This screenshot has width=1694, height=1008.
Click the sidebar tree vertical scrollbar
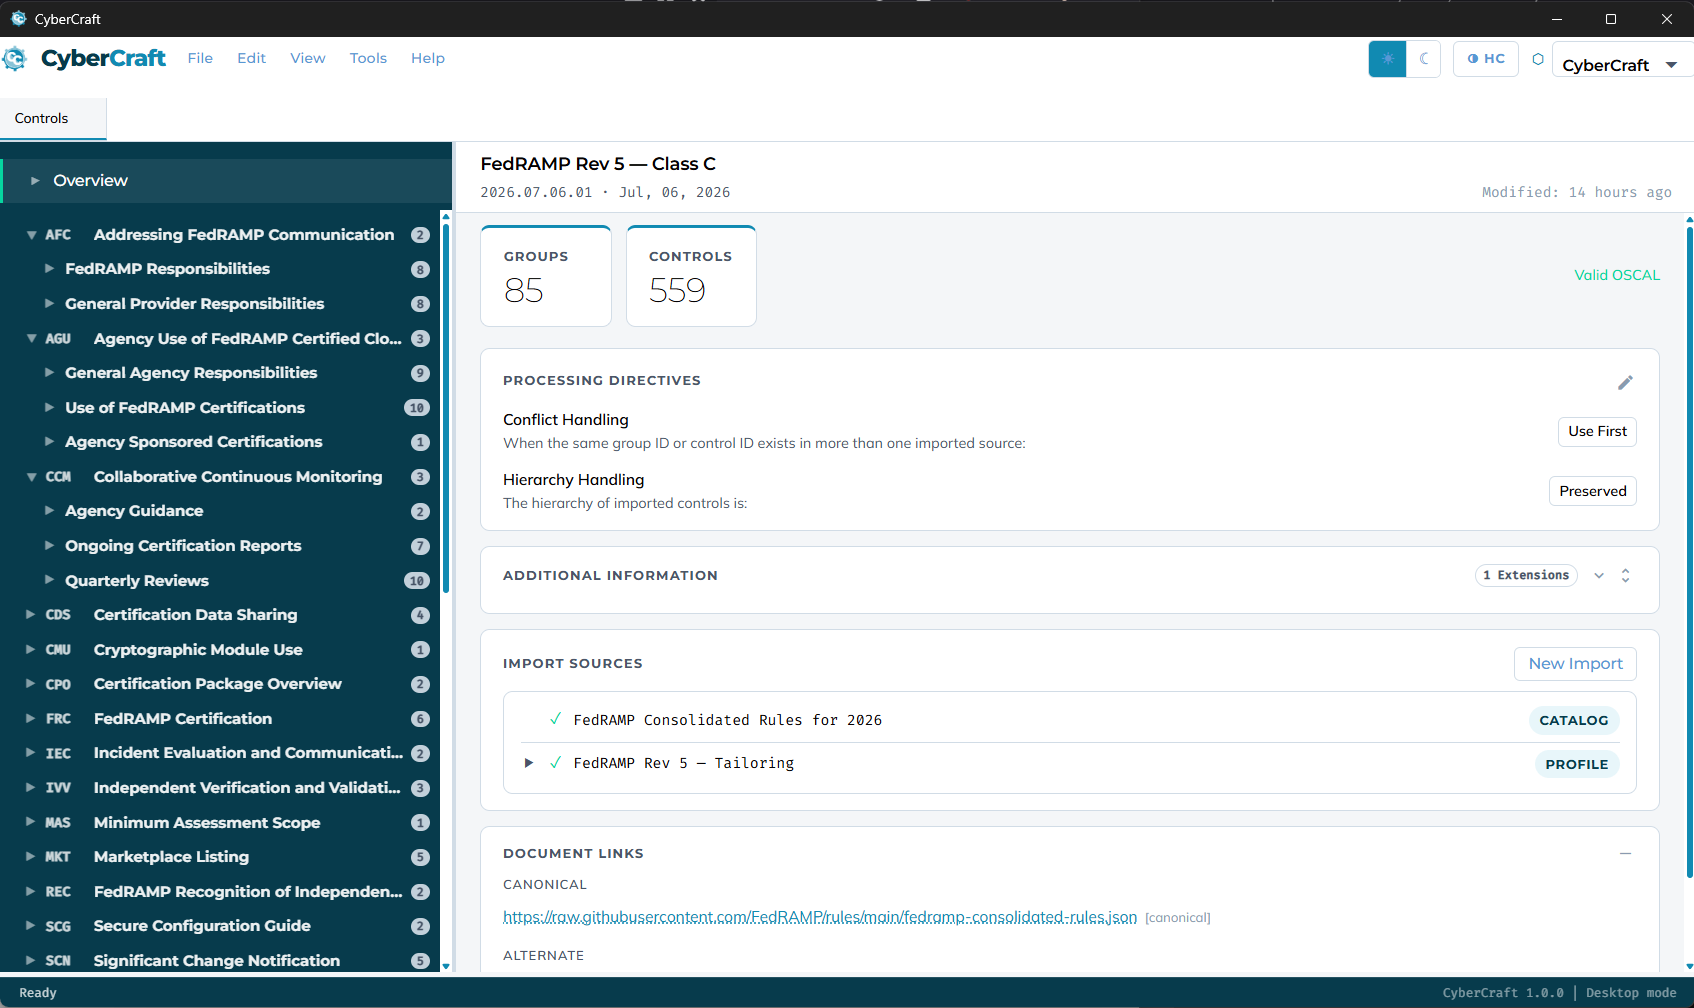click(446, 408)
